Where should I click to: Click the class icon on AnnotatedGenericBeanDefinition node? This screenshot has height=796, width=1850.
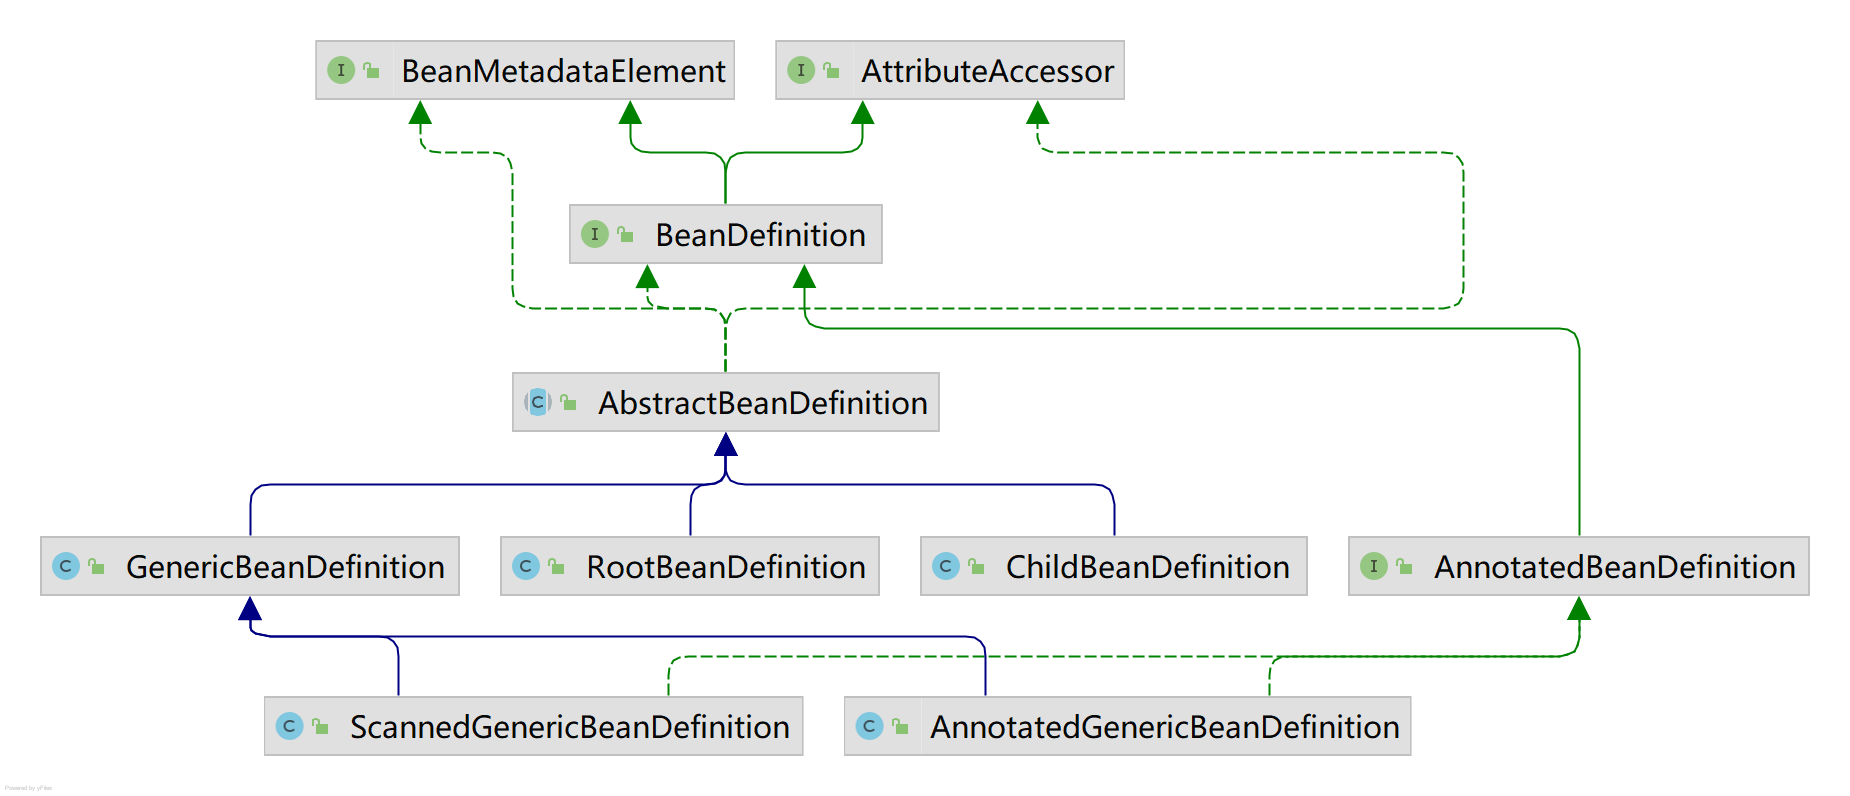click(870, 726)
